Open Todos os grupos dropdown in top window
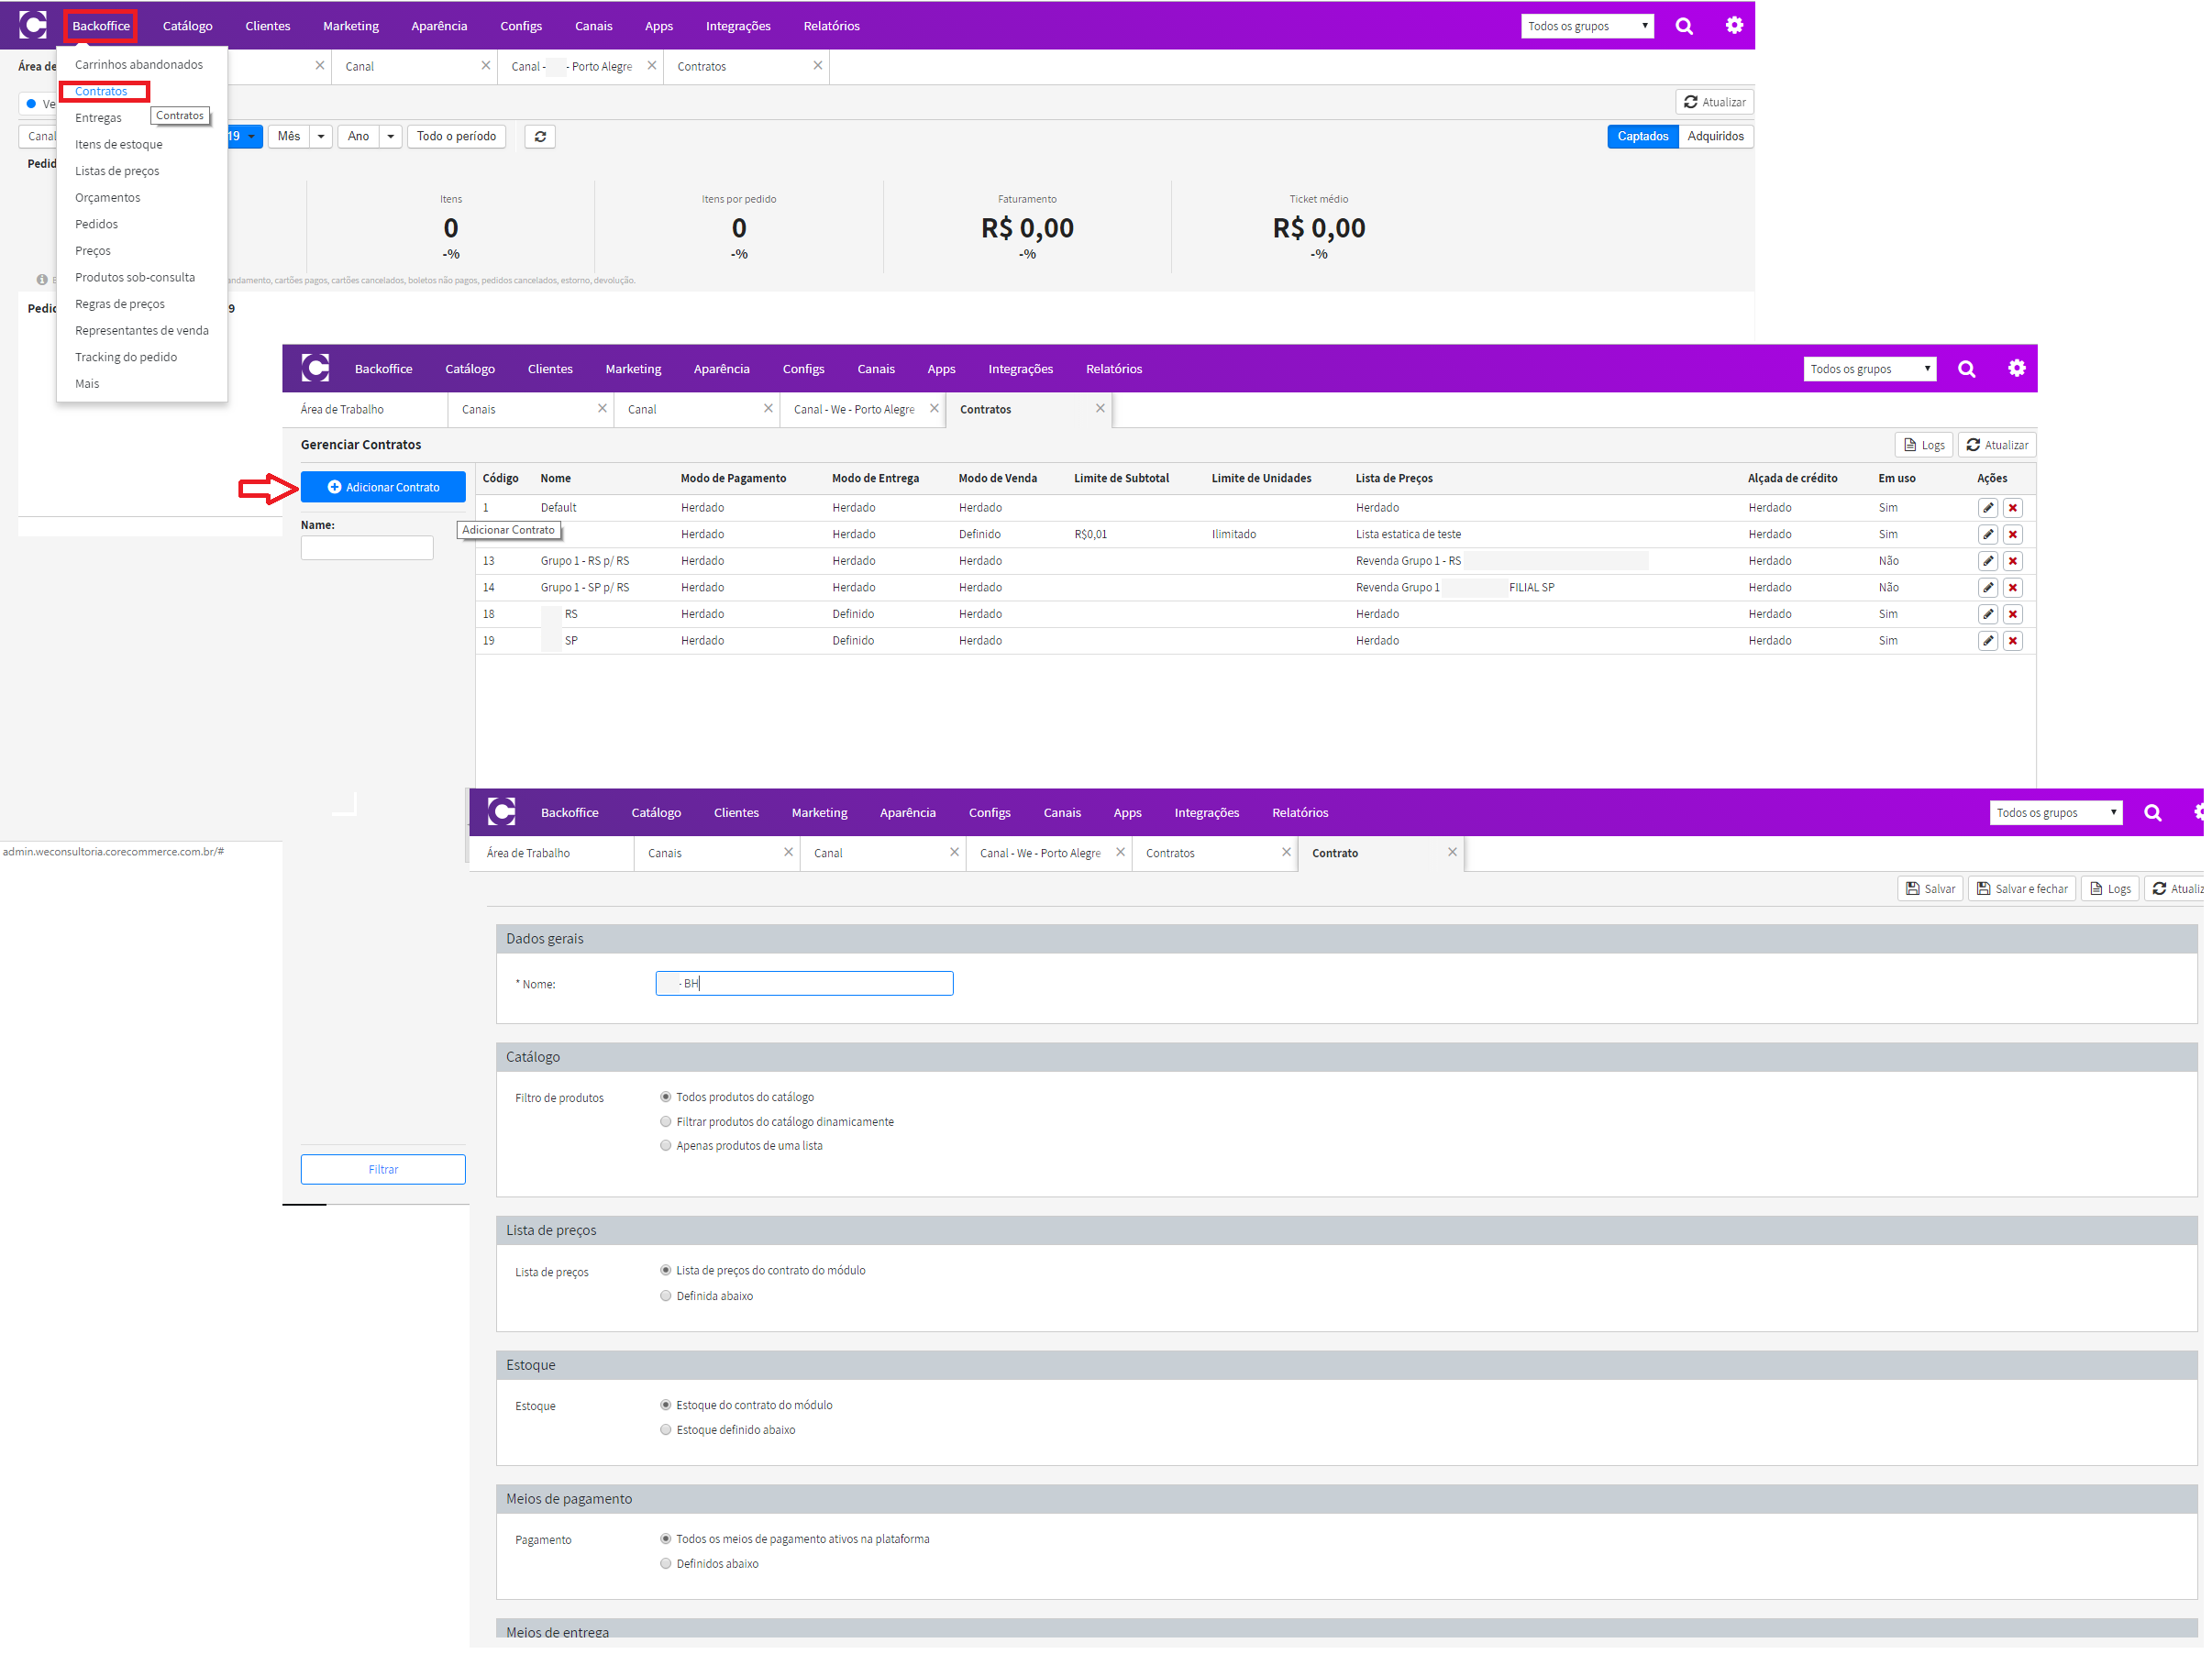The image size is (2212, 1665). click(1587, 26)
